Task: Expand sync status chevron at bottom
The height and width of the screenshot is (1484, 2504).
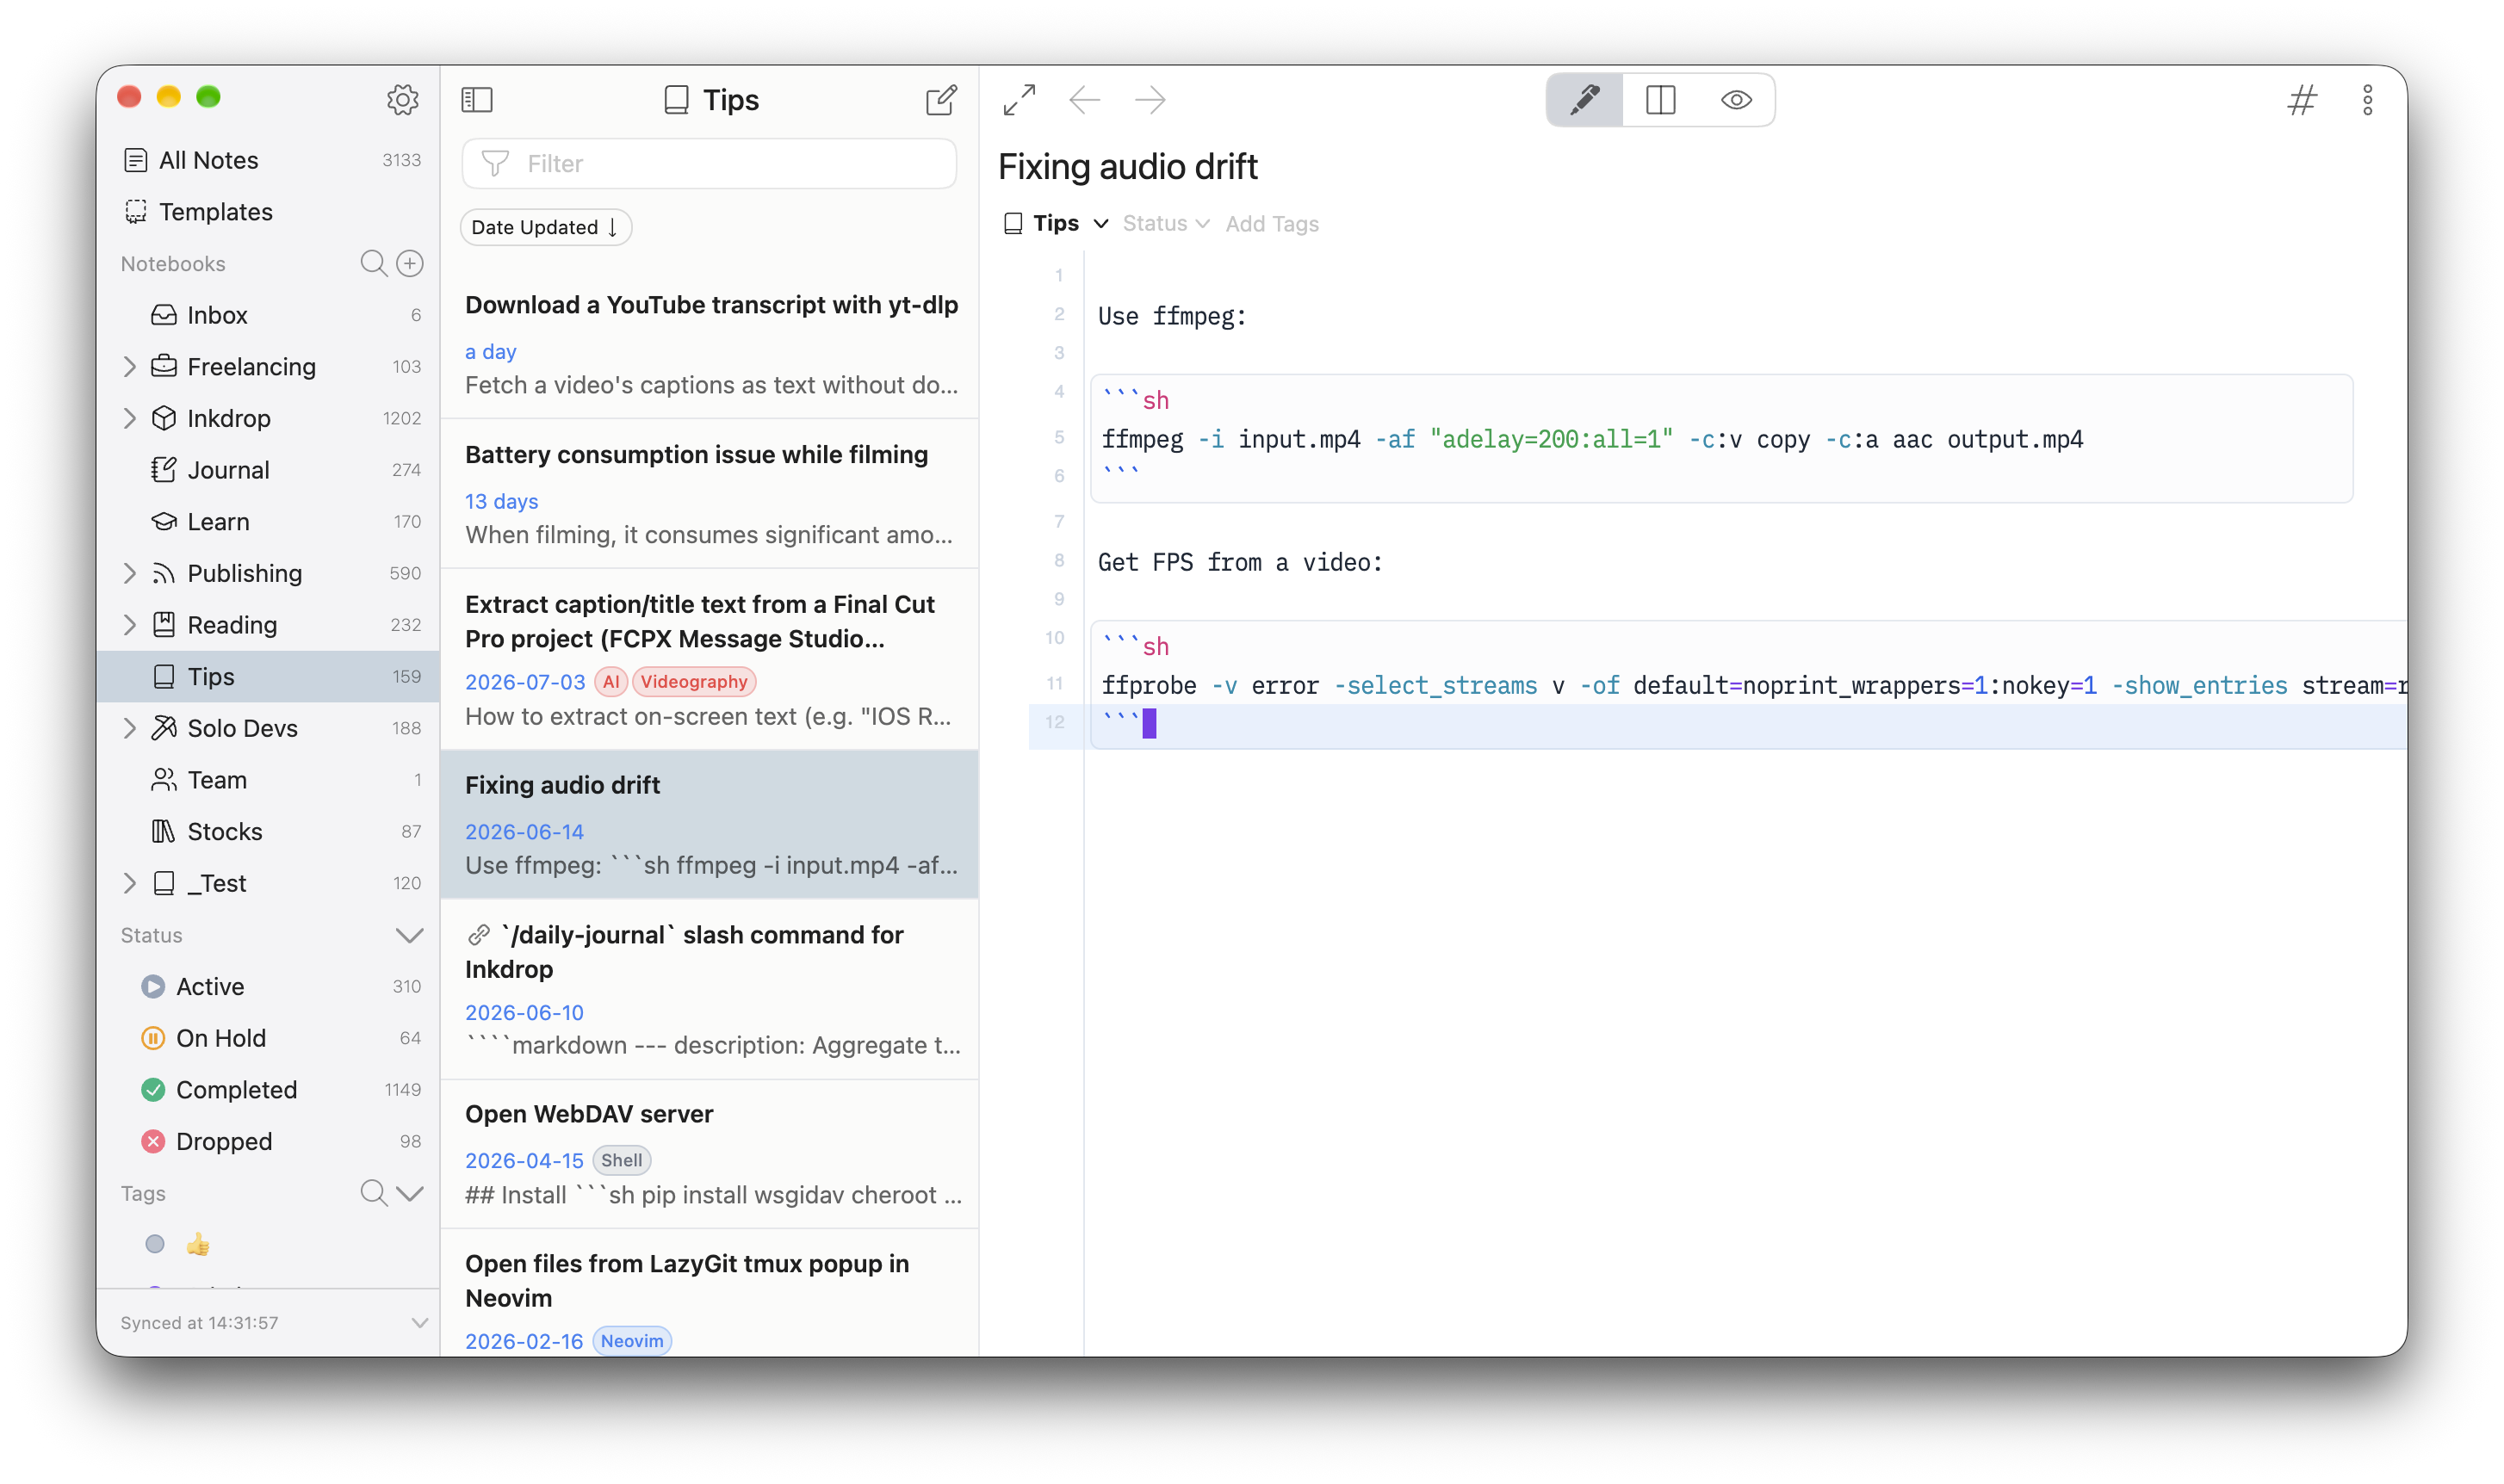Action: [419, 1322]
